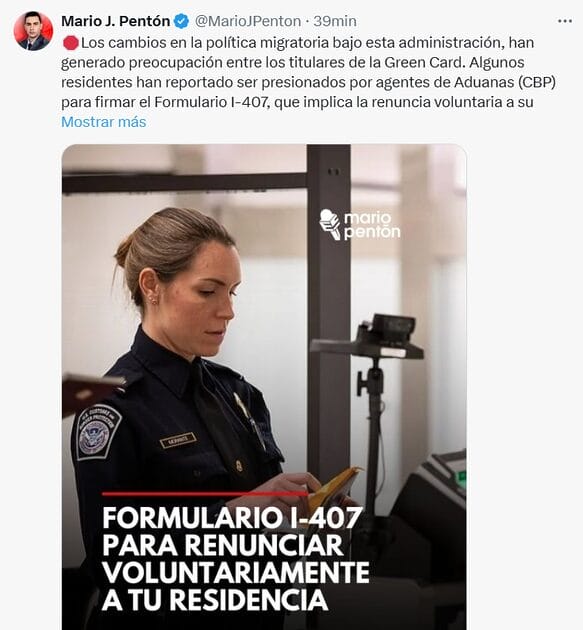
Task: Click the FORMULARIO I-407 headline in image
Action: click(232, 518)
